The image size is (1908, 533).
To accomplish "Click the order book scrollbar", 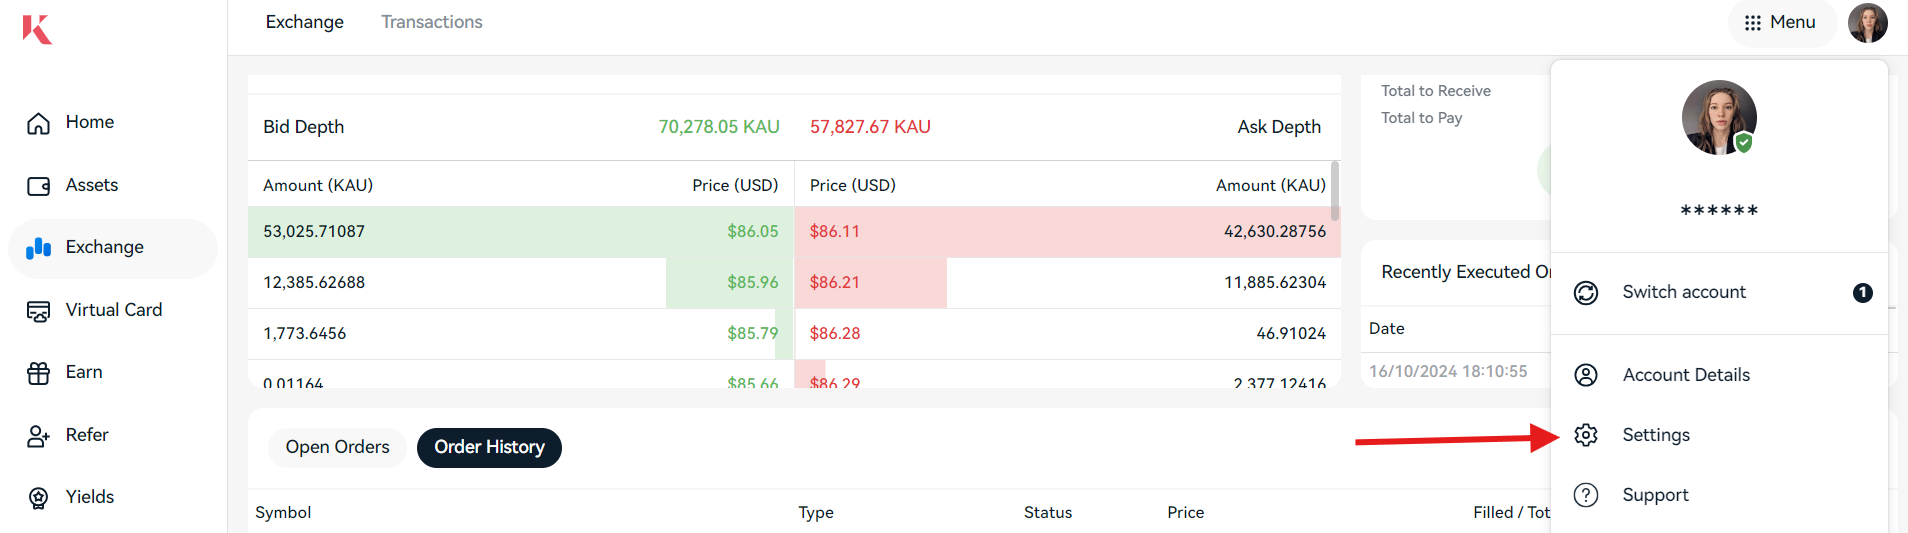I will (1335, 190).
